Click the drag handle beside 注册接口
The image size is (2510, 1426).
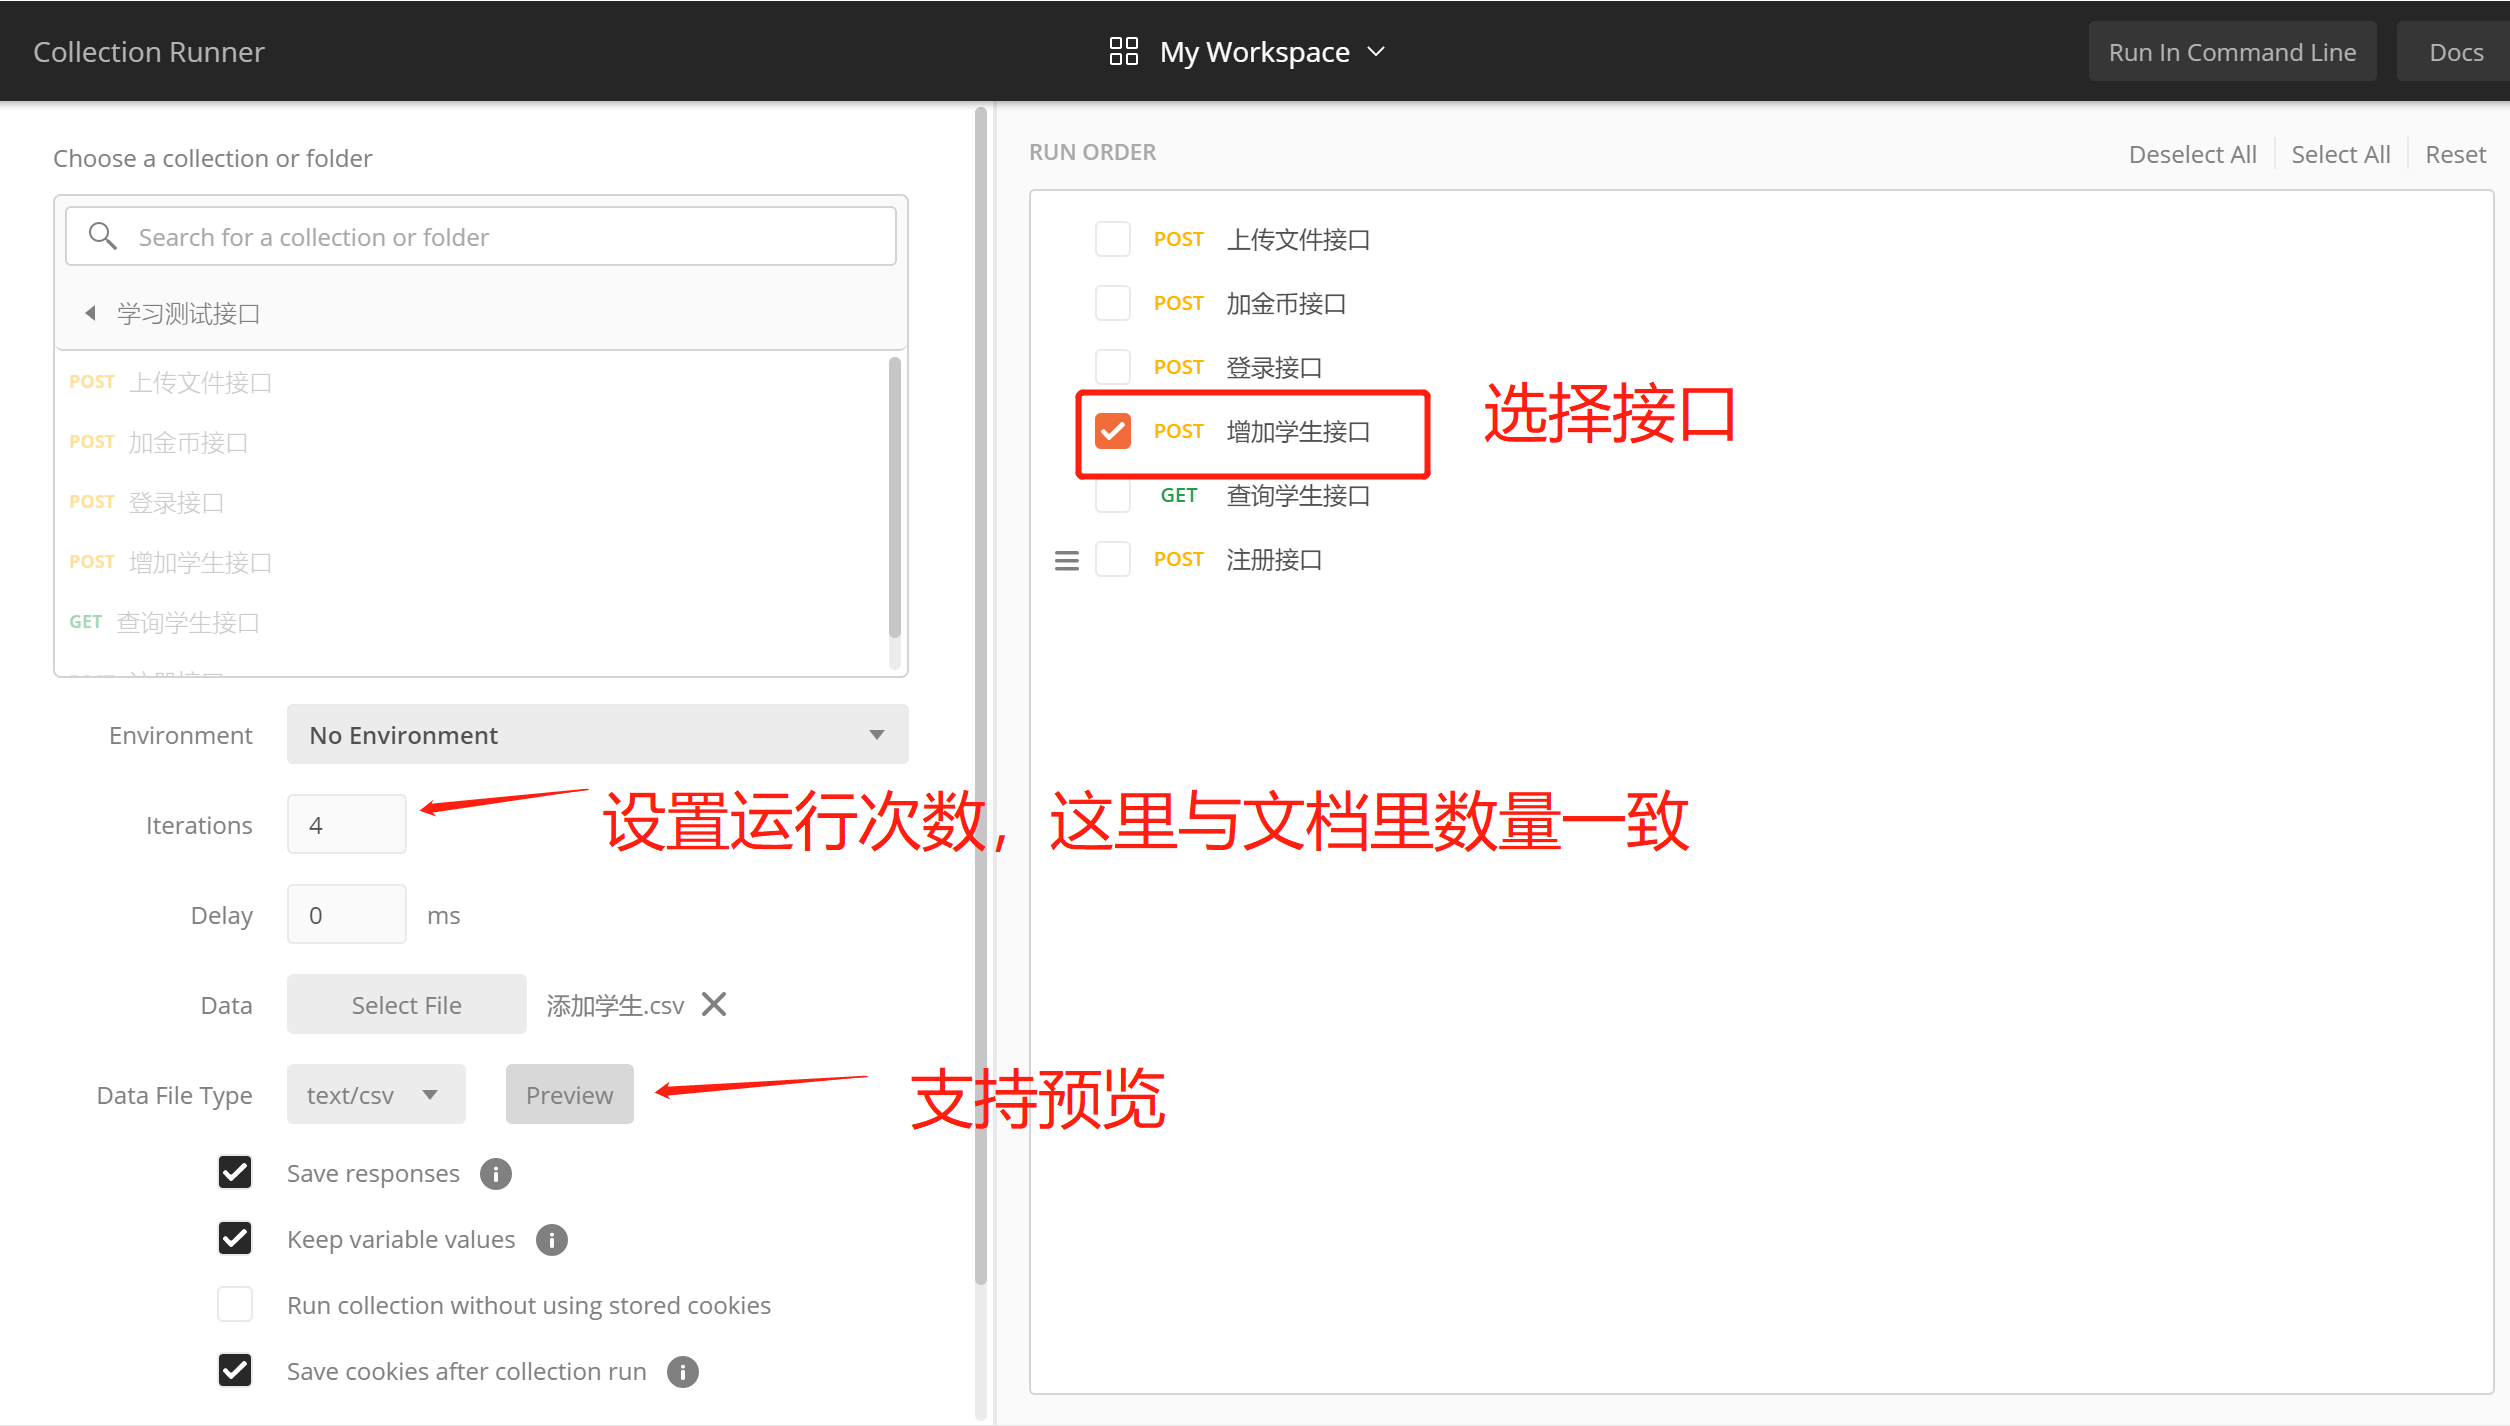[1066, 560]
